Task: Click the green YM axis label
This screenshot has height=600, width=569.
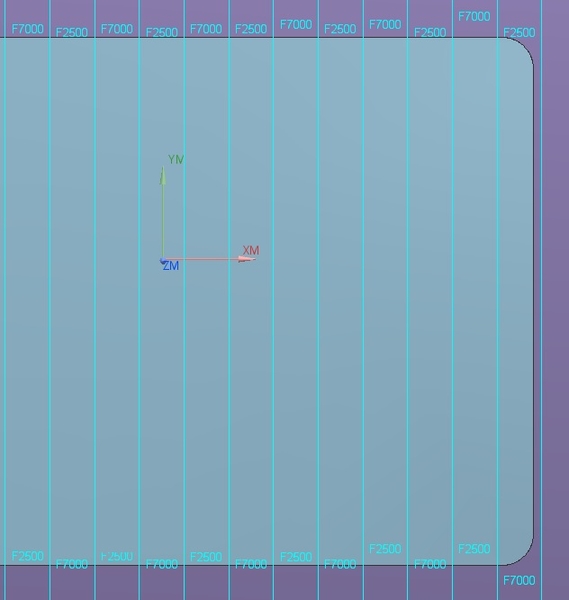Action: [176, 160]
